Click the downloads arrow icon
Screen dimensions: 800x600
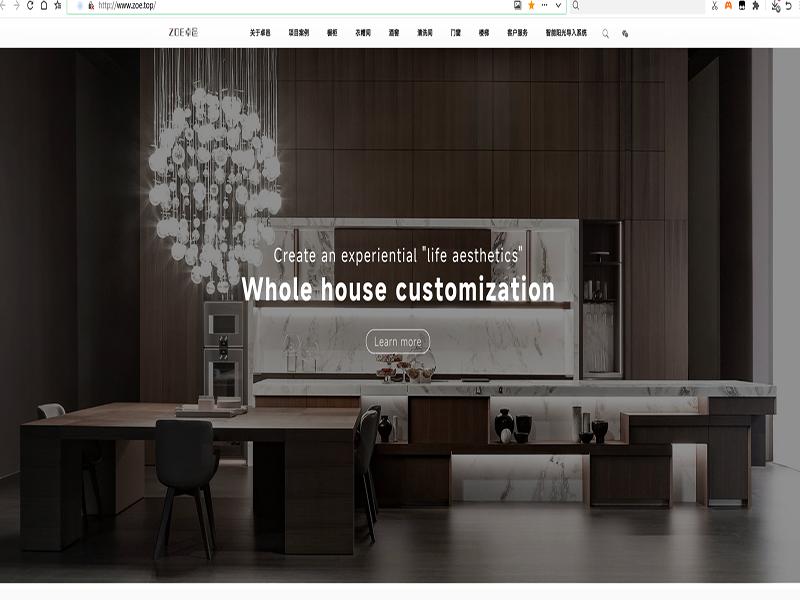(x=776, y=5)
